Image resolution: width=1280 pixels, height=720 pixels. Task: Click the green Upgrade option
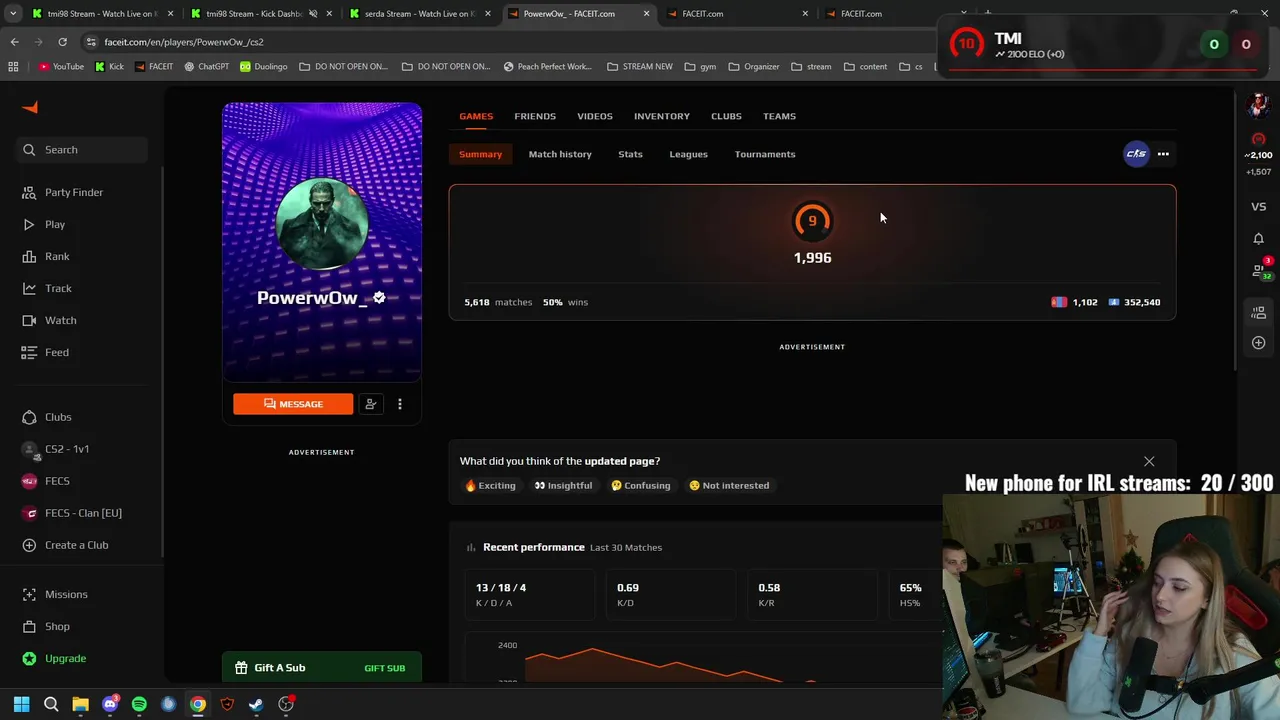[x=54, y=658]
